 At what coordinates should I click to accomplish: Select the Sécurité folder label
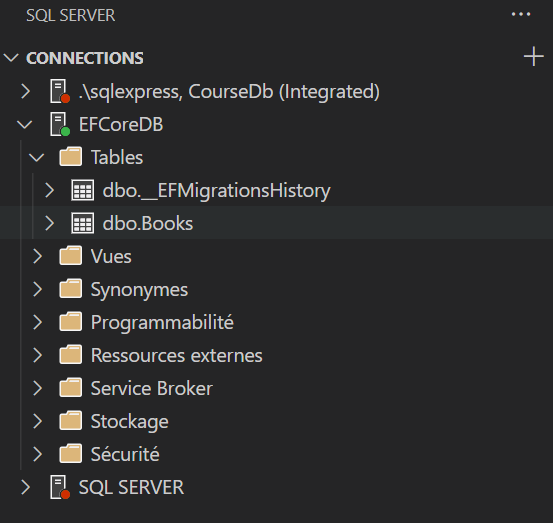(x=125, y=454)
